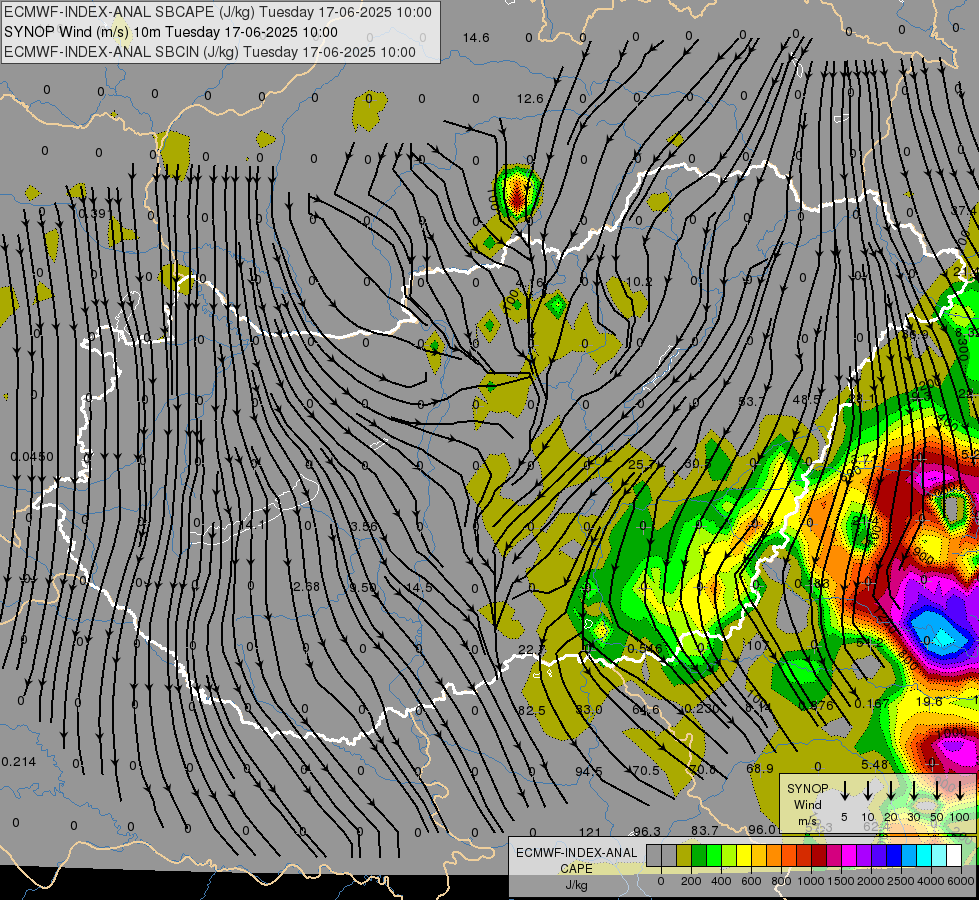Click the 12.6 value on map
Image resolution: width=979 pixels, height=900 pixels.
530,99
